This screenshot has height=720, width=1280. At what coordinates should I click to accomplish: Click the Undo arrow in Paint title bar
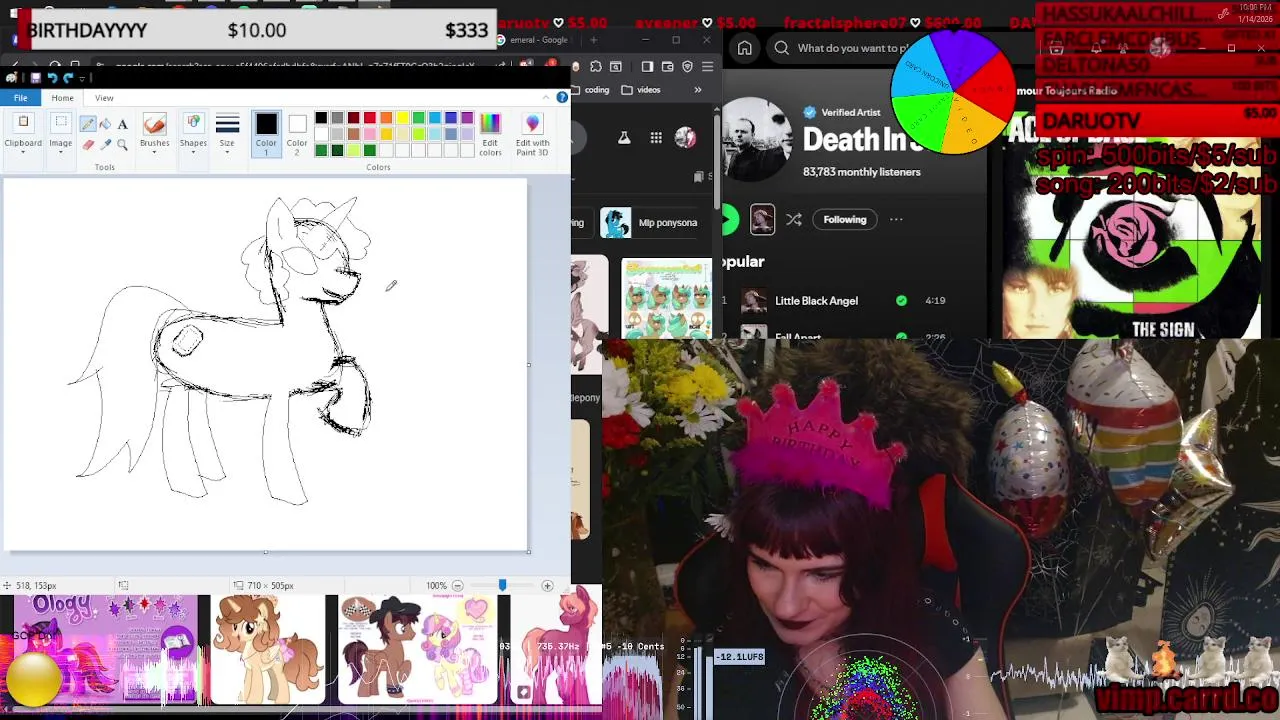tap(52, 78)
